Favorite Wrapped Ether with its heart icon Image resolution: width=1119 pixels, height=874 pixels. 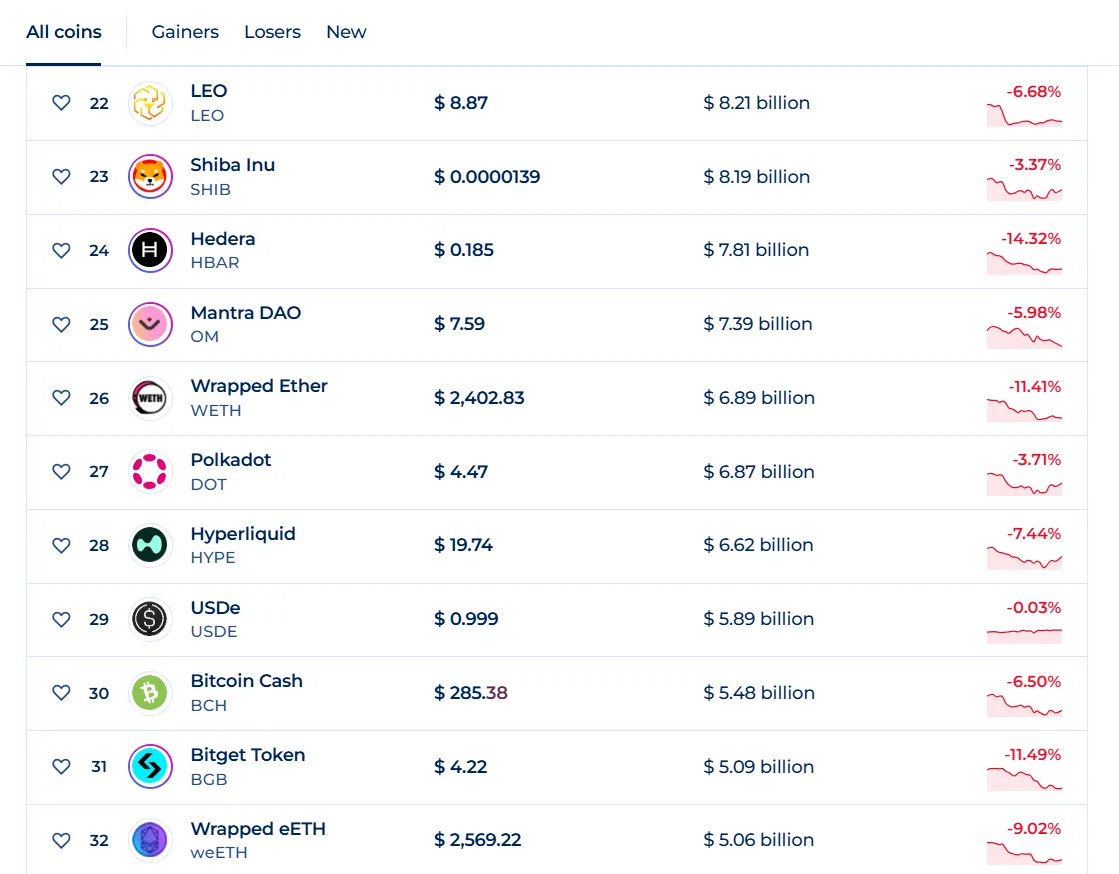click(x=61, y=397)
